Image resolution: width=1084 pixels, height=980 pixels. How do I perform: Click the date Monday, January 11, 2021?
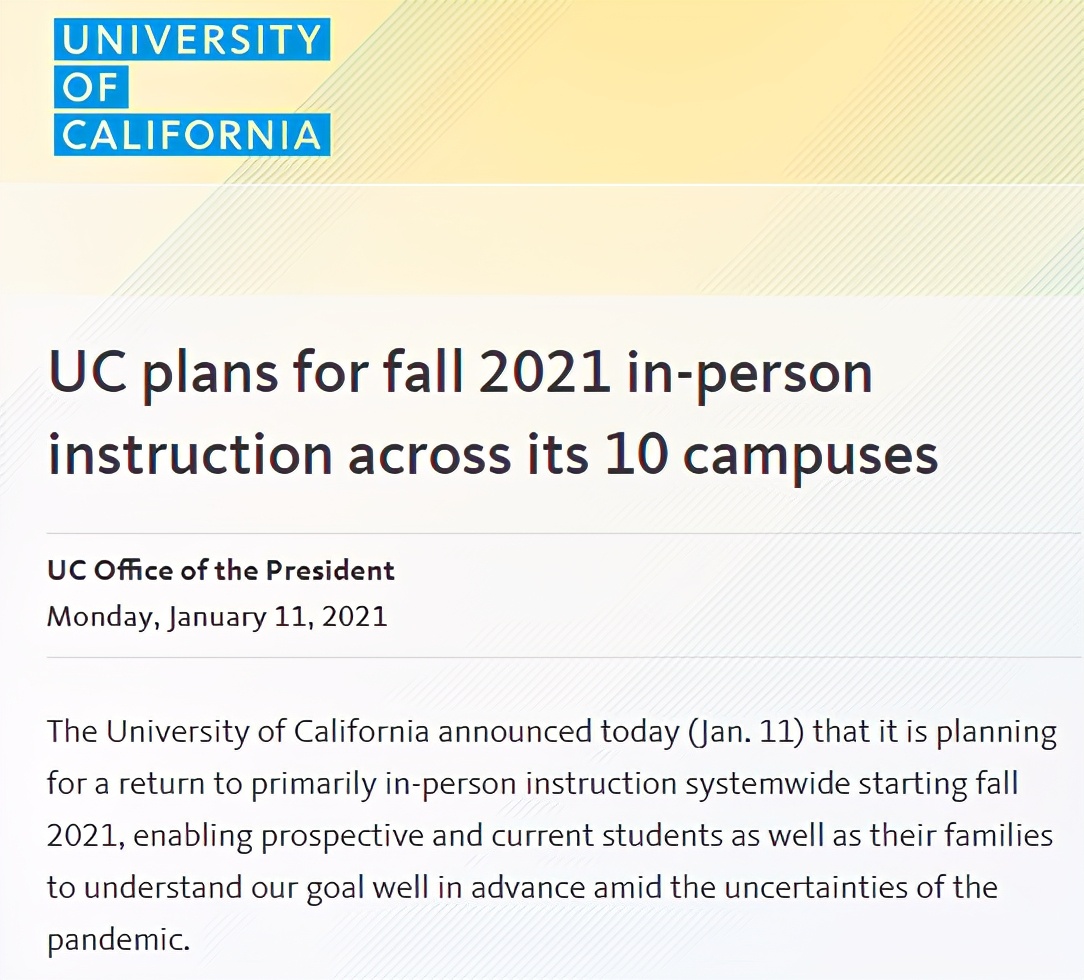217,616
